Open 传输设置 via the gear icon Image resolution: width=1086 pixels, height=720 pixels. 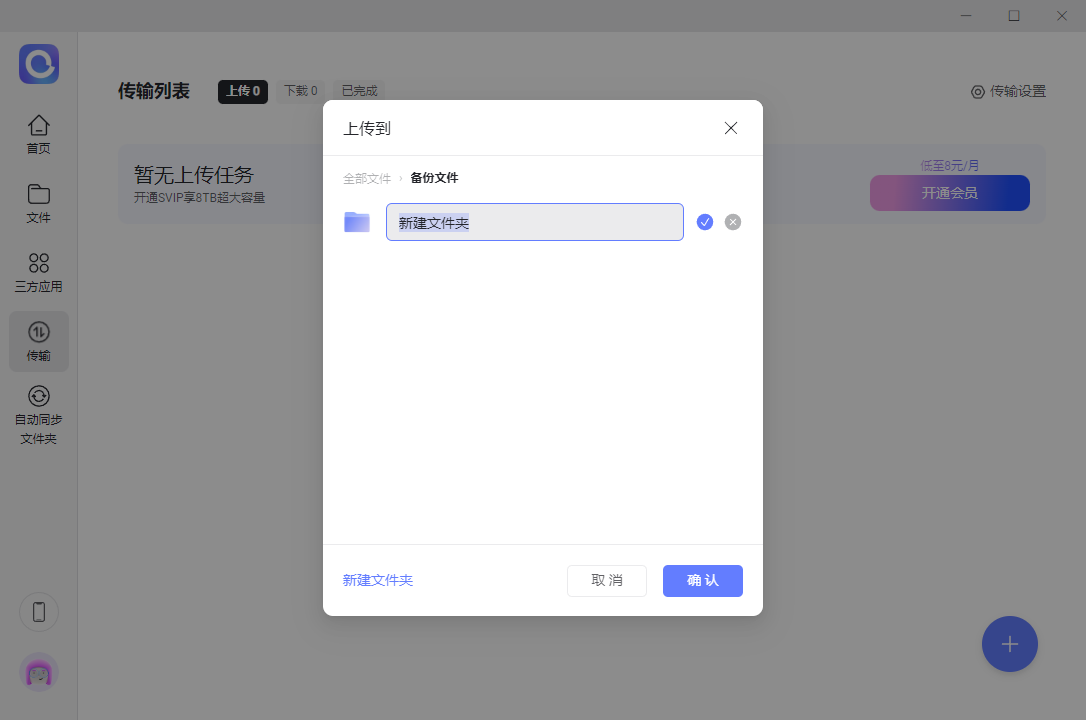pos(1008,91)
